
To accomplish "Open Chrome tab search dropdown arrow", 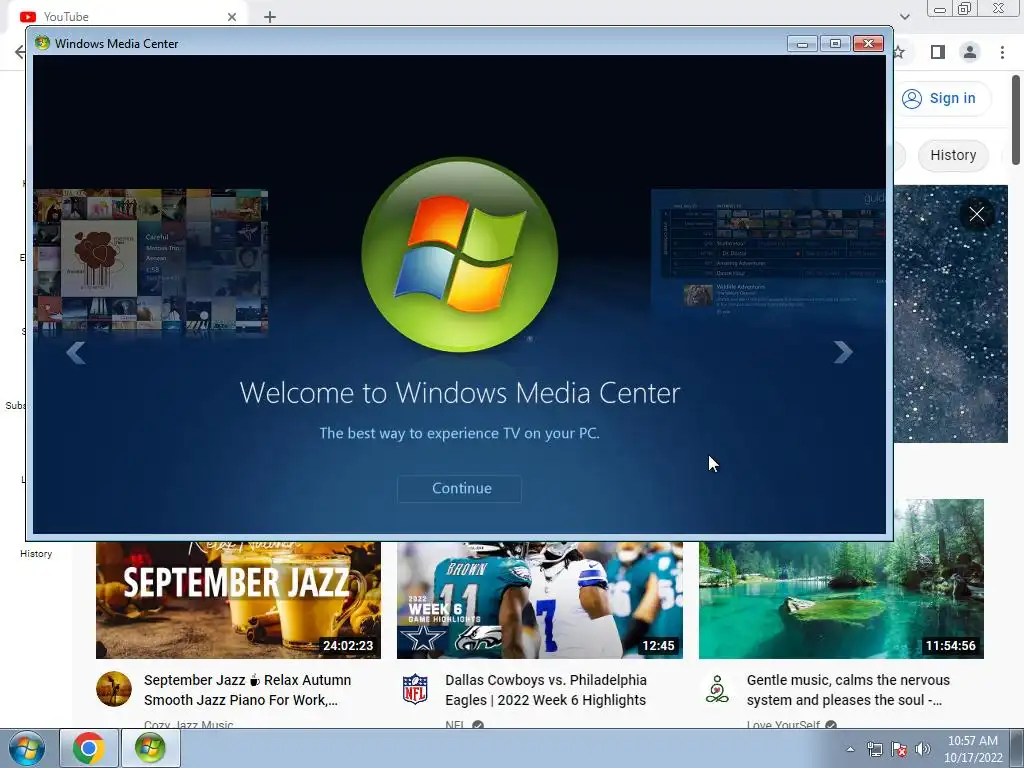I will [904, 17].
